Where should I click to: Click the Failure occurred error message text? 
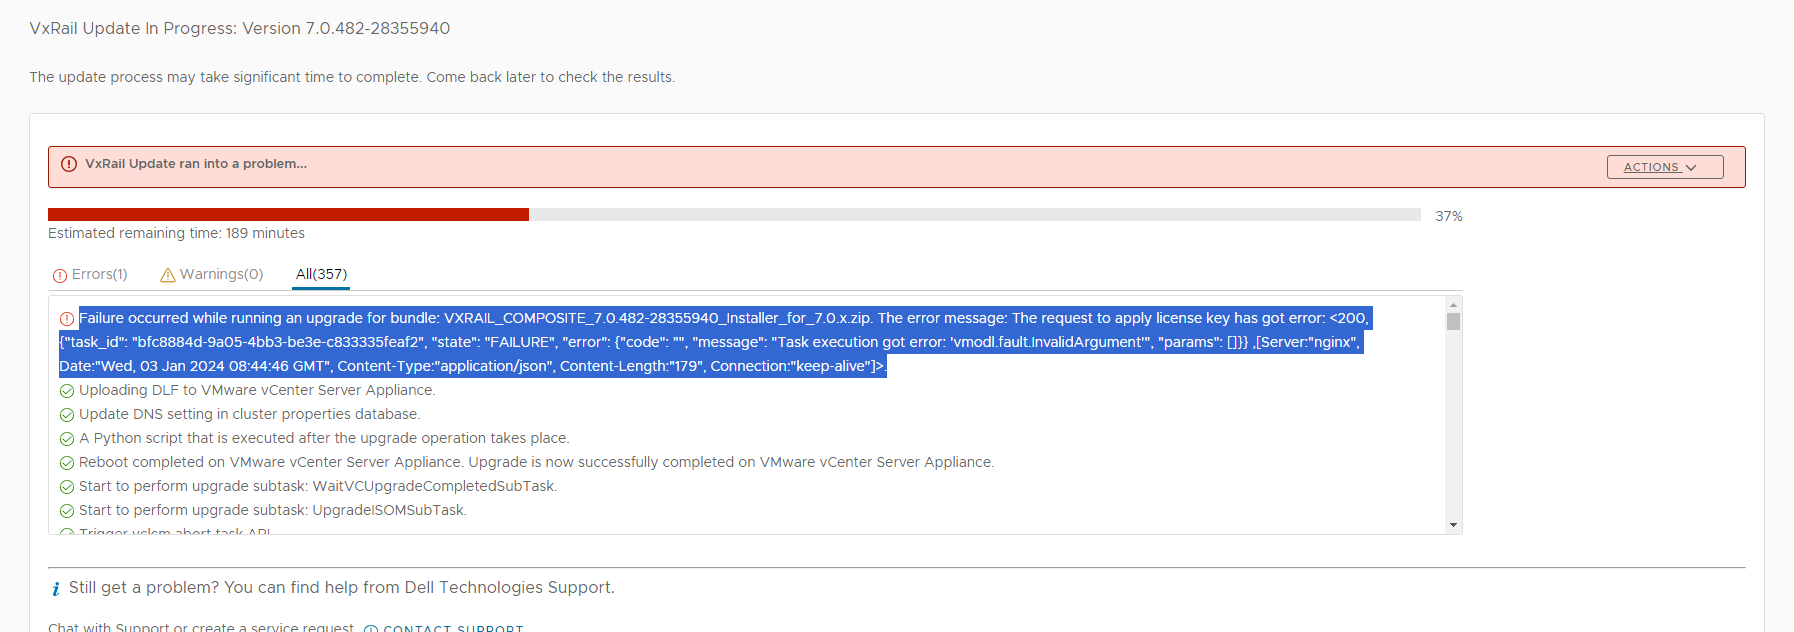714,342
